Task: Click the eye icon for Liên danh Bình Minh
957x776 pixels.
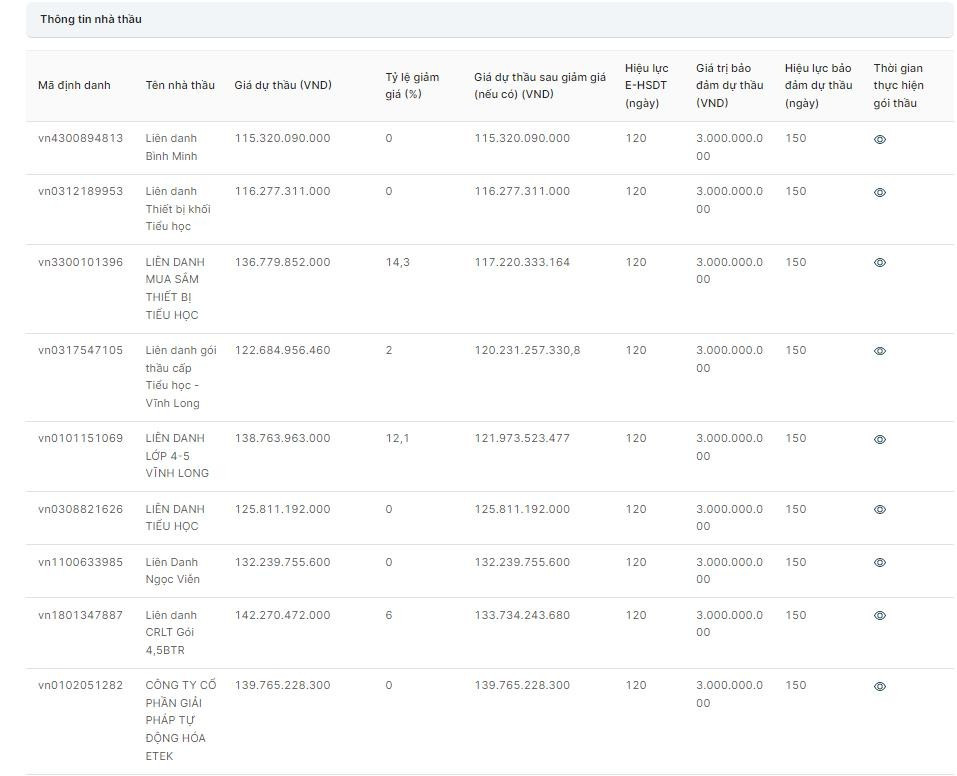Action: tap(880, 140)
